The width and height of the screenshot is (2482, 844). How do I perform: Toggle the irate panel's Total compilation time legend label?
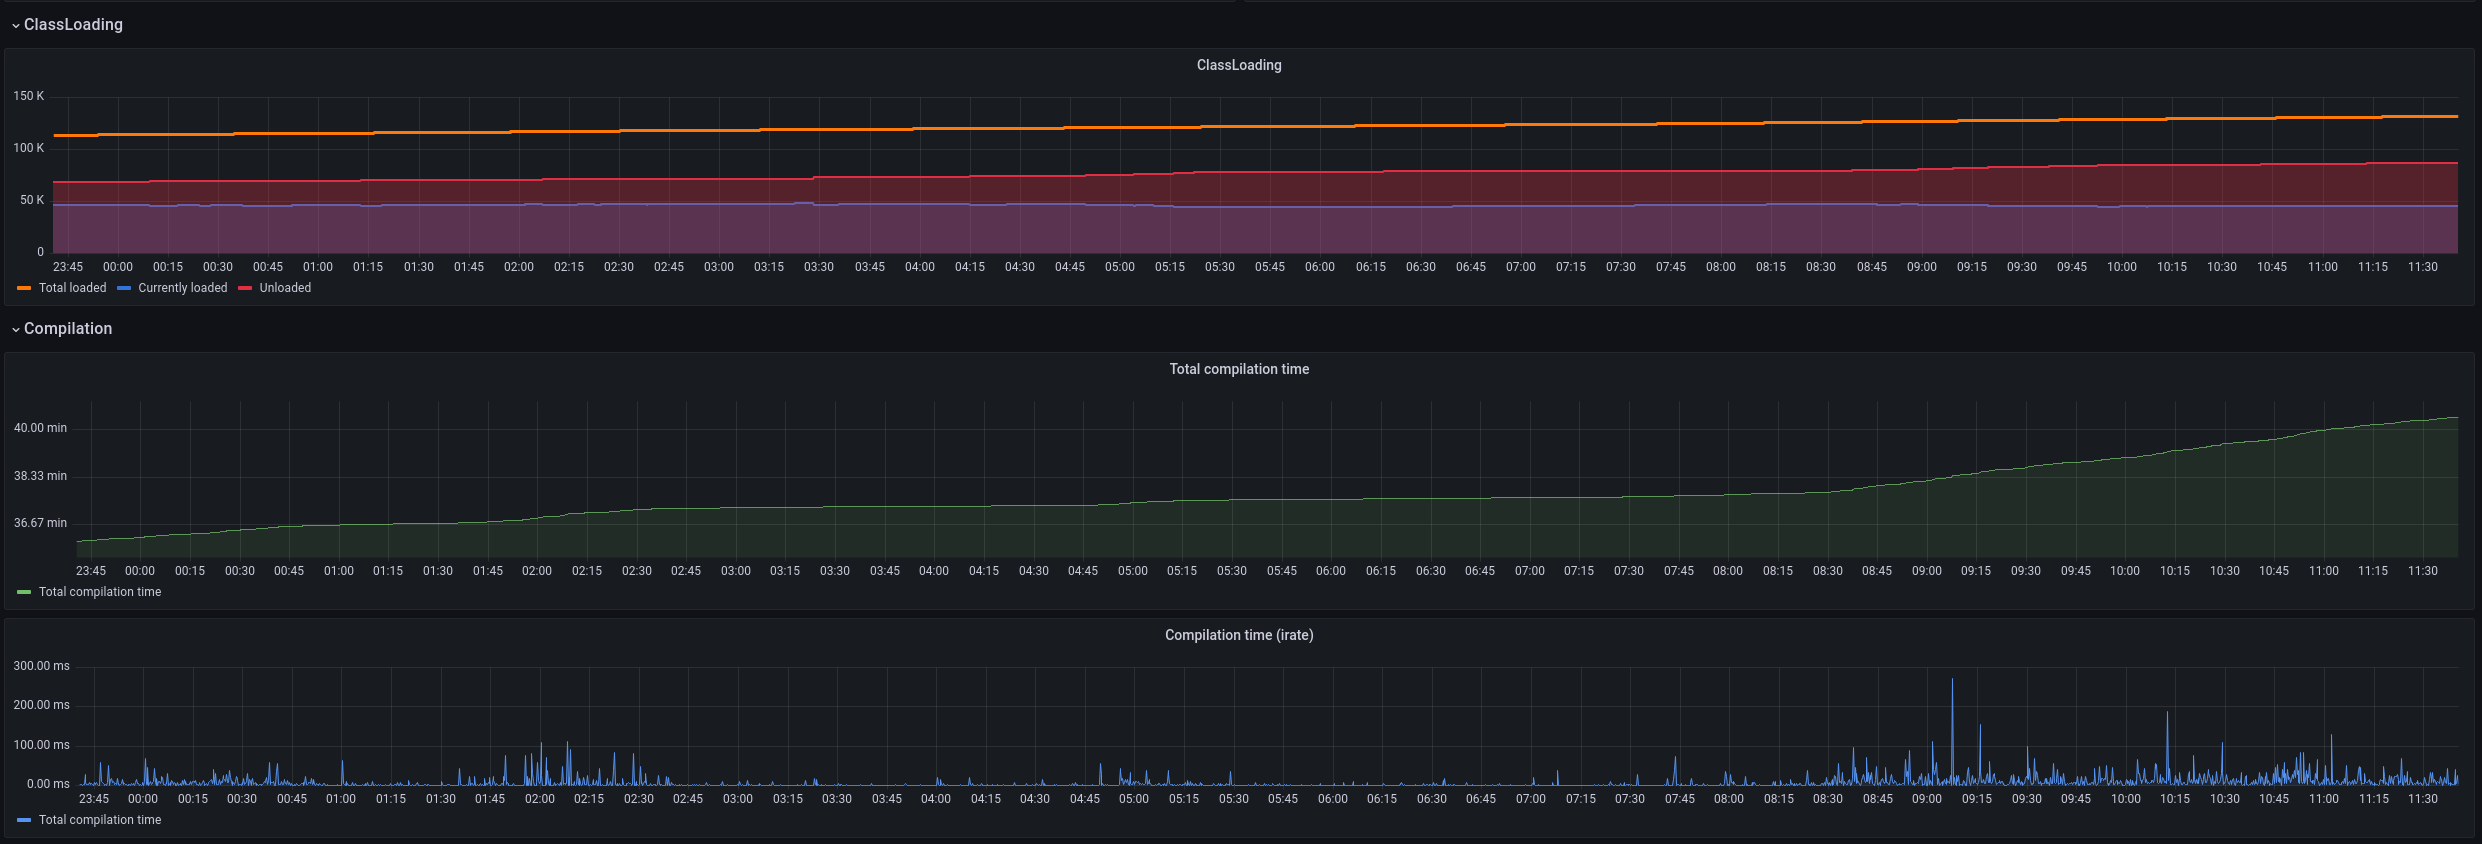100,820
